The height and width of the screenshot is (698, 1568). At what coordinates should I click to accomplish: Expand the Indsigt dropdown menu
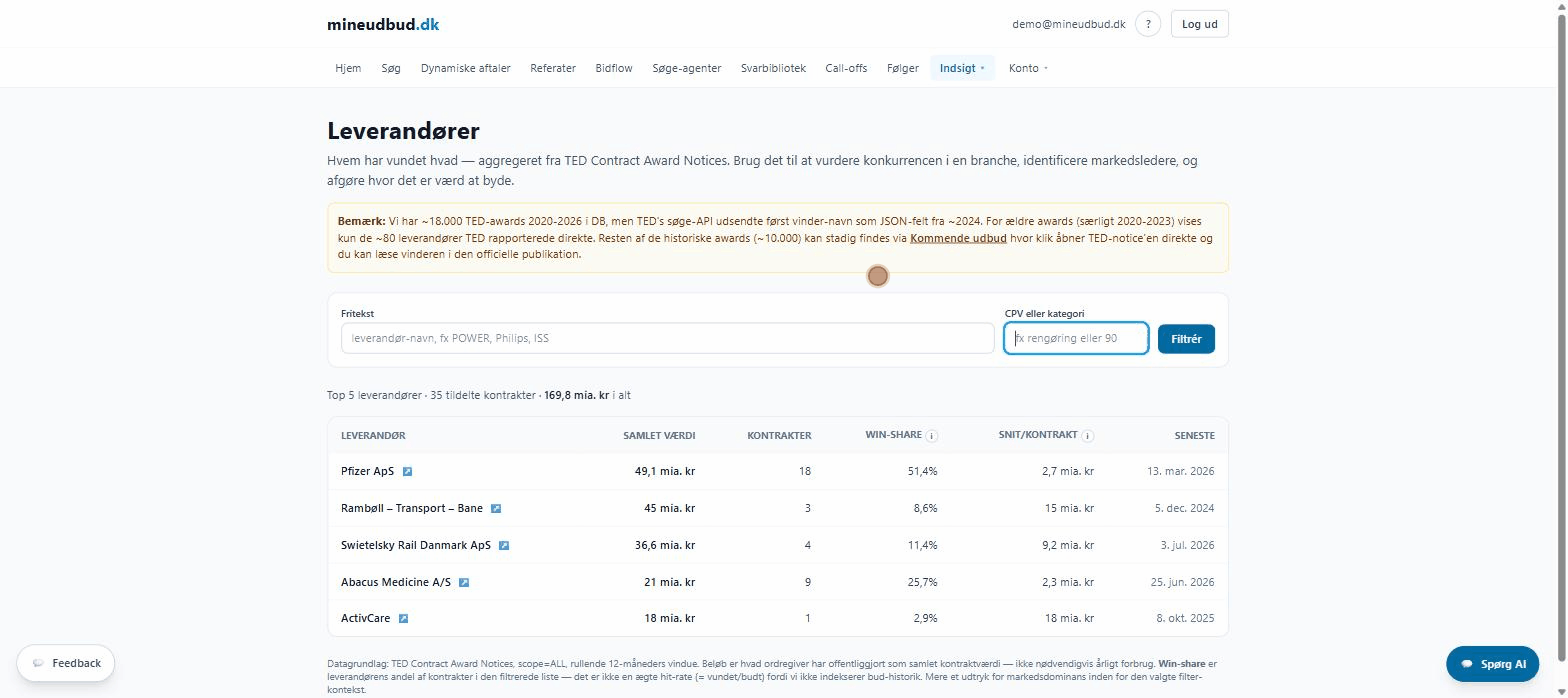[962, 68]
